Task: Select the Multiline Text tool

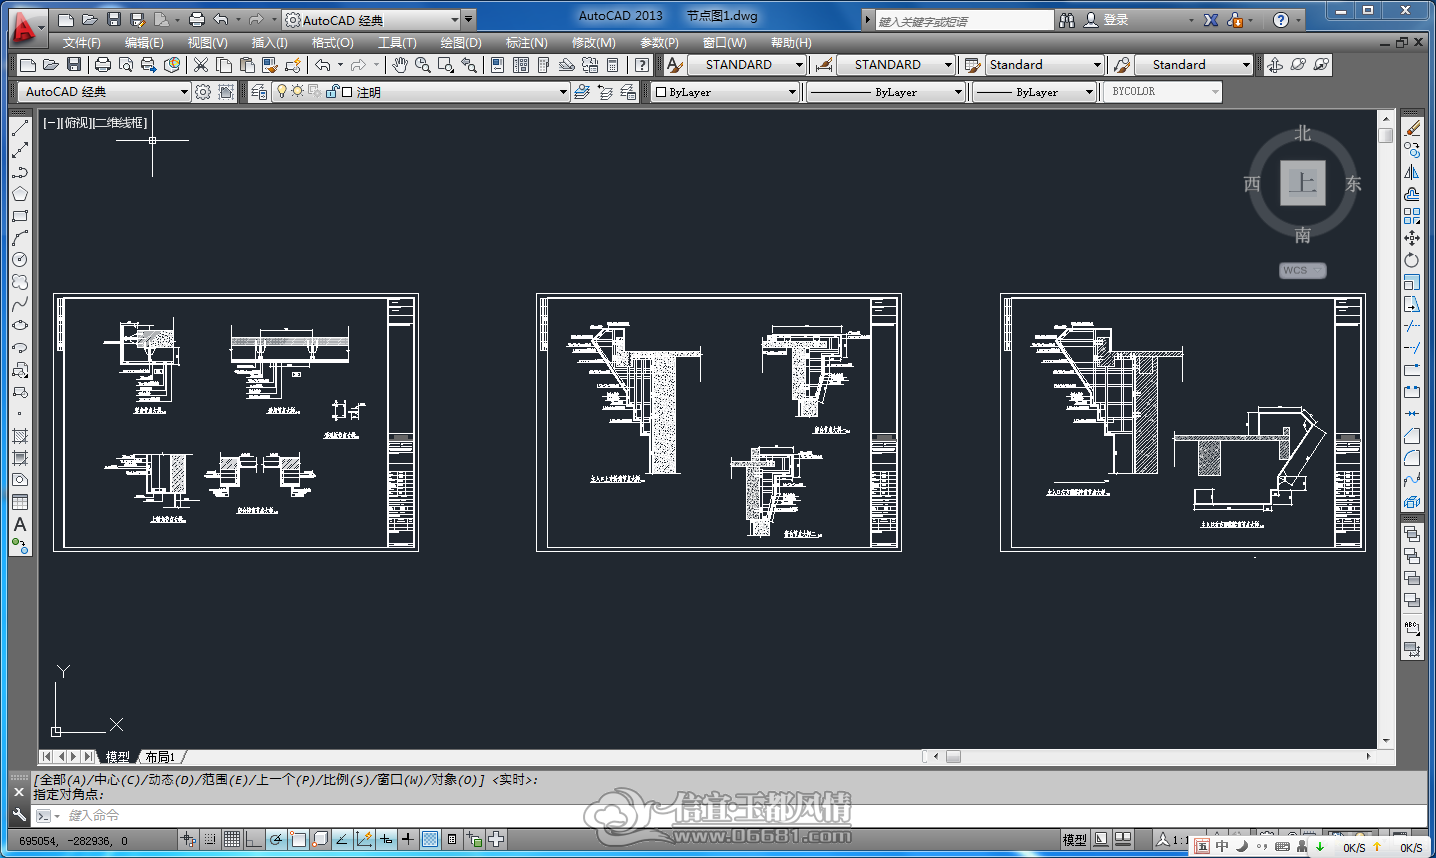Action: [20, 524]
